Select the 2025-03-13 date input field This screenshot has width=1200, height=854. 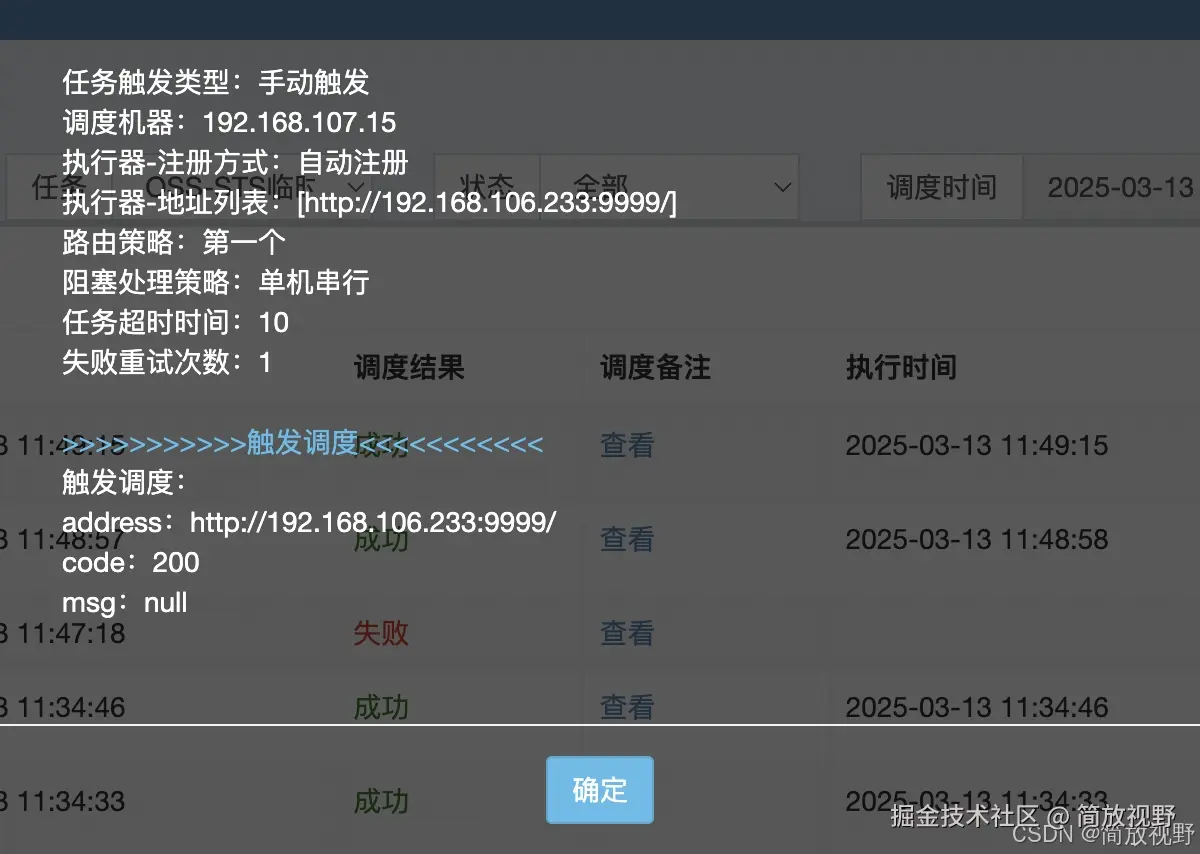click(x=1120, y=187)
